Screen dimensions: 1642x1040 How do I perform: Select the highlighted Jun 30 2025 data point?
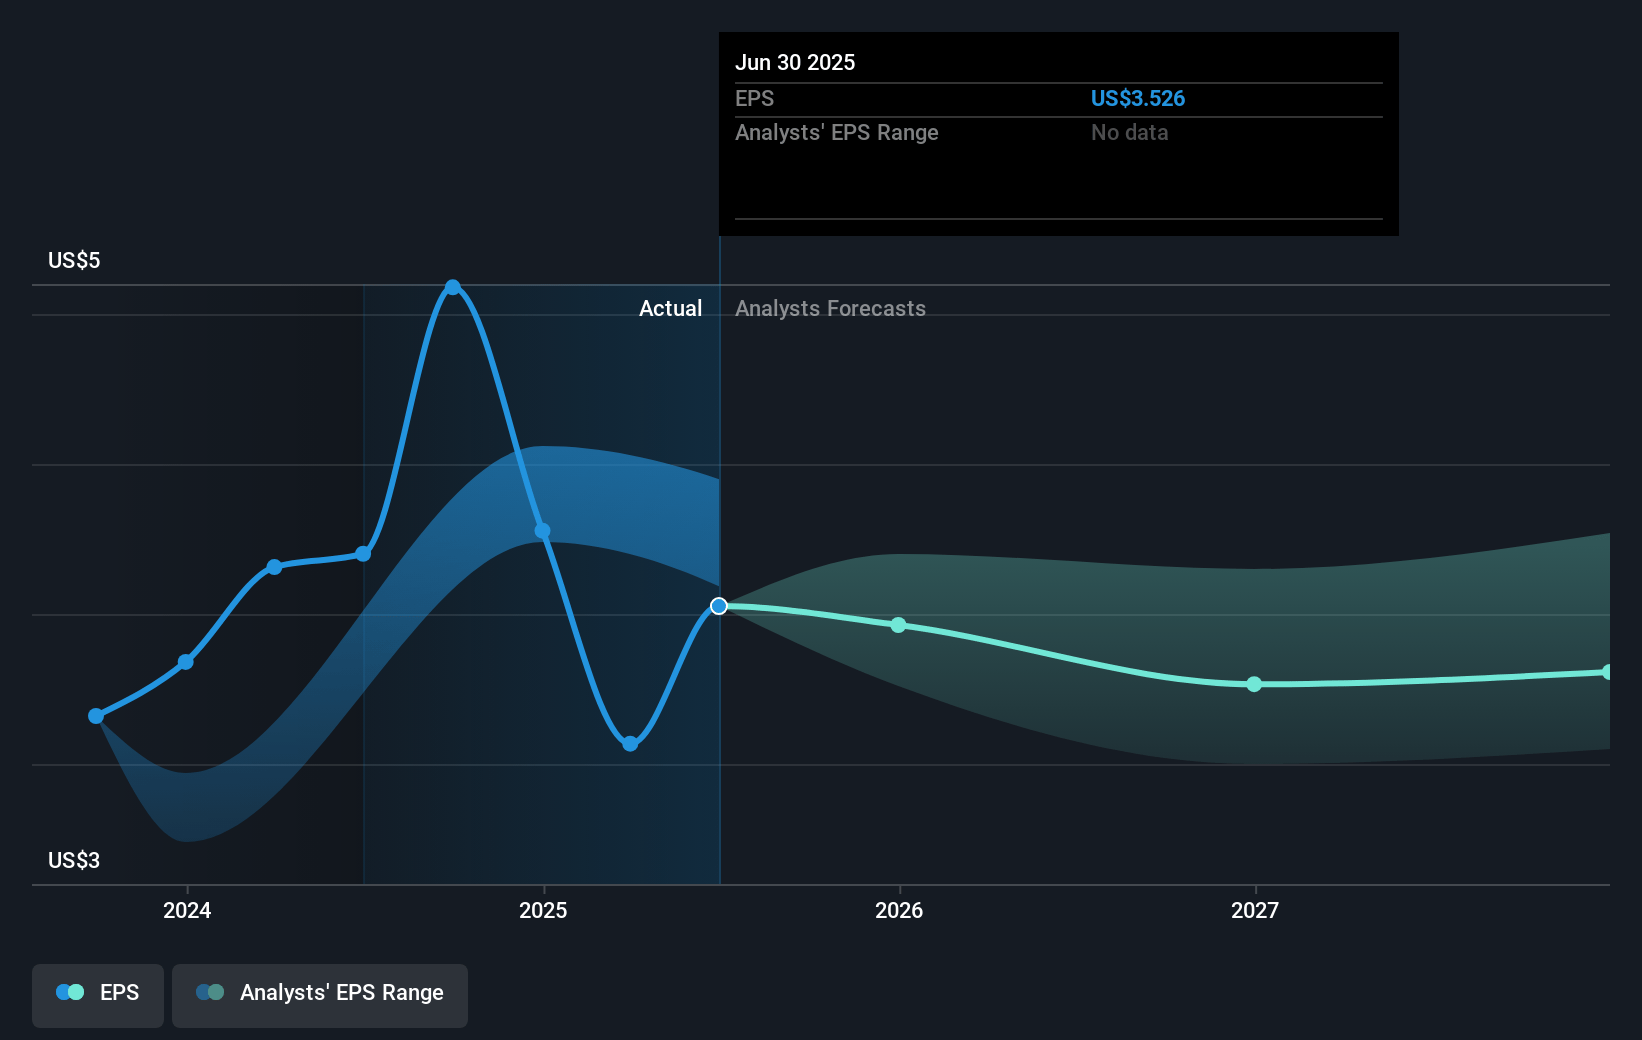pos(719,606)
